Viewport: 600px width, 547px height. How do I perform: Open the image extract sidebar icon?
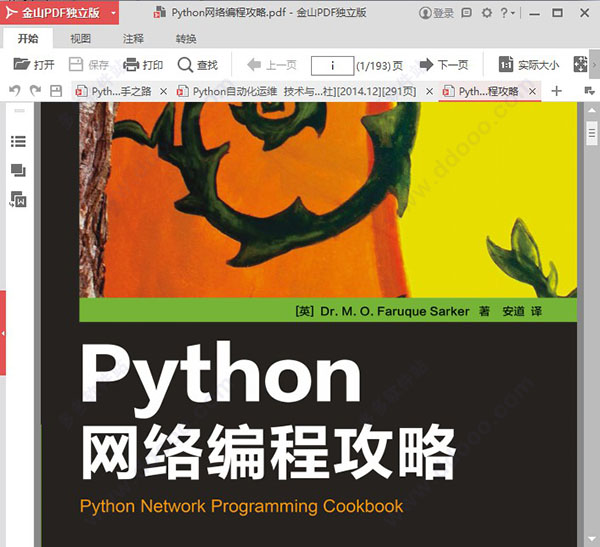[18, 199]
